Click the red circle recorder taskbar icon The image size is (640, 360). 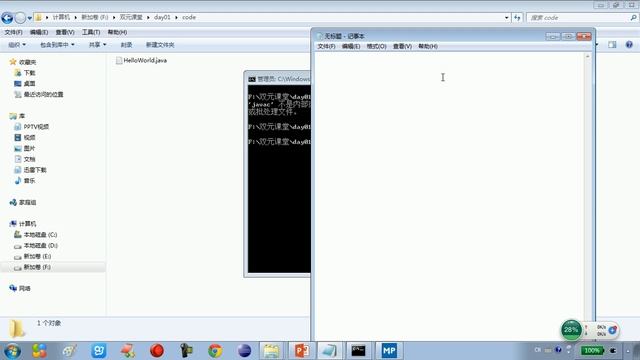coord(157,351)
